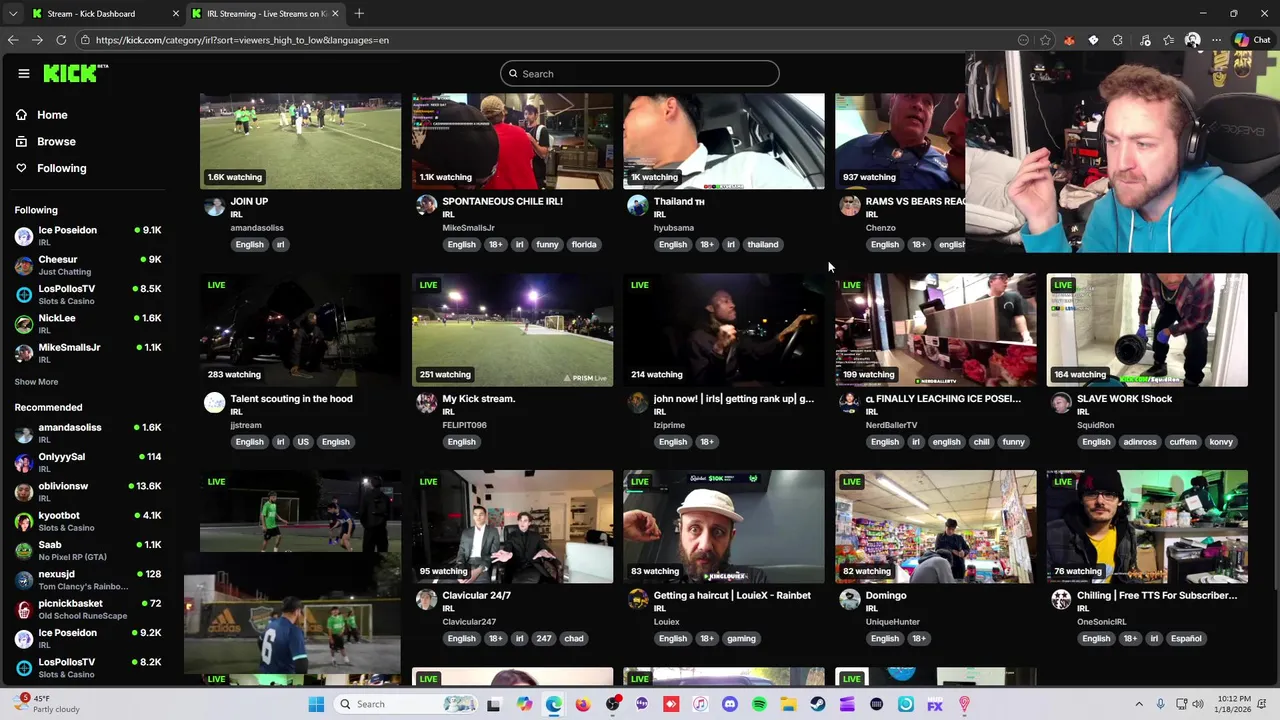Image resolution: width=1280 pixels, height=720 pixels.
Task: Click the Kick logo
Action: coord(75,73)
